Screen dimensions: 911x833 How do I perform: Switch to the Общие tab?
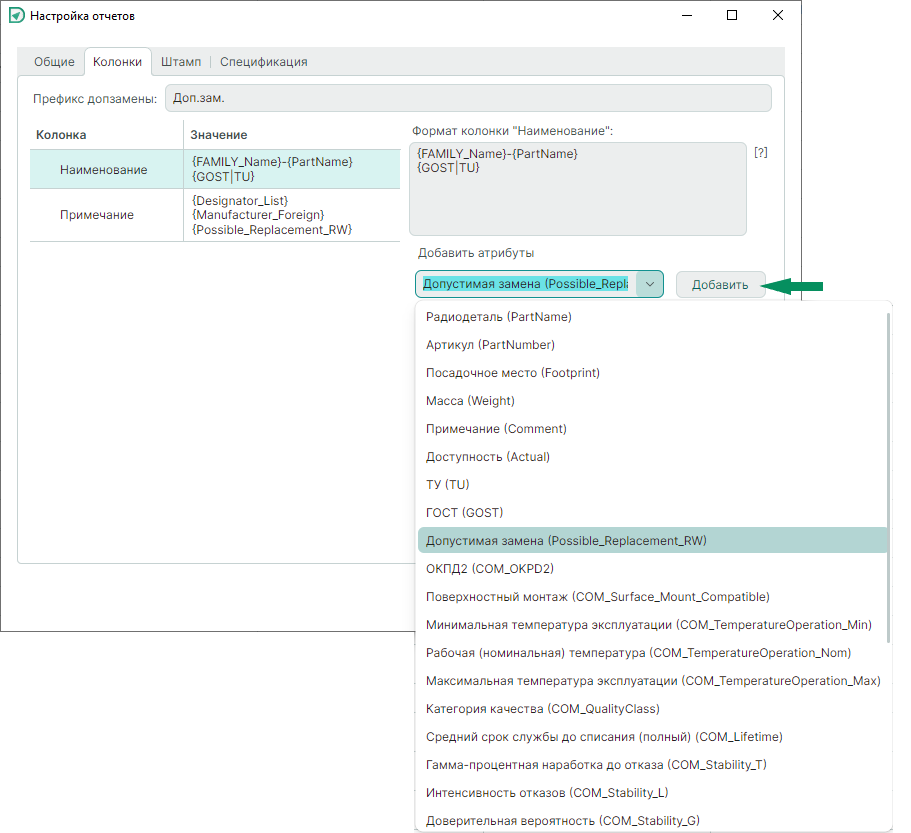tap(54, 62)
